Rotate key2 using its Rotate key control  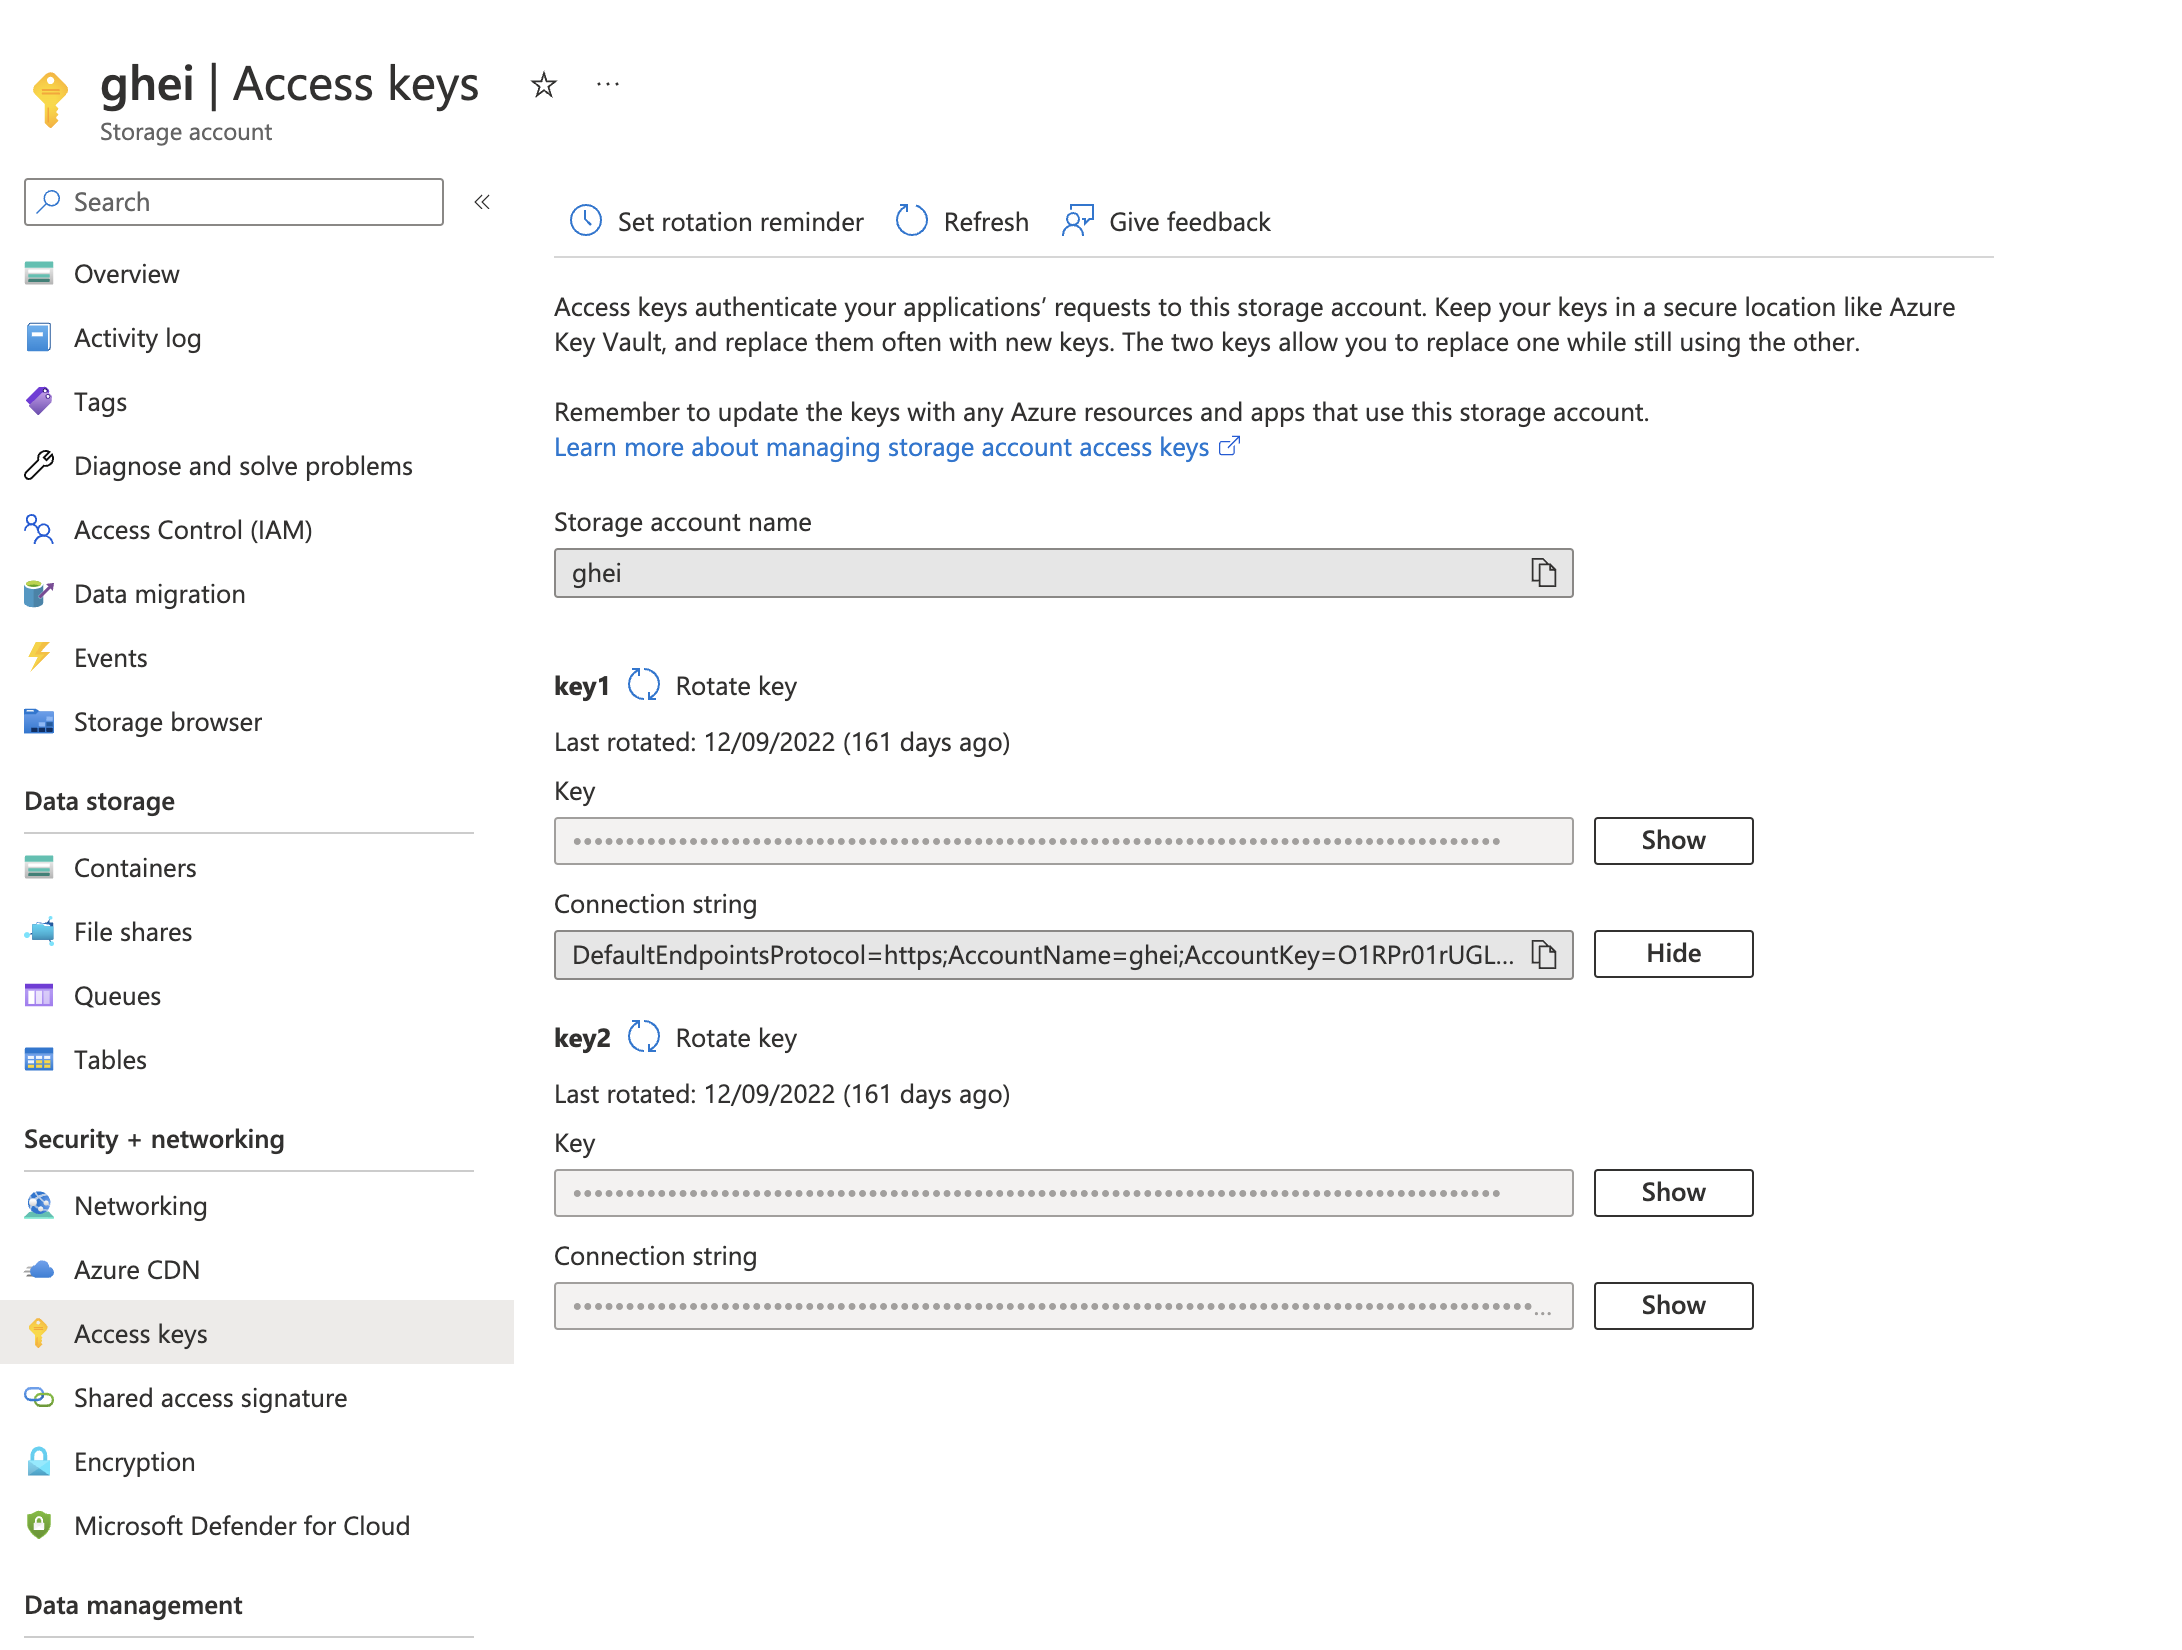click(x=644, y=1037)
